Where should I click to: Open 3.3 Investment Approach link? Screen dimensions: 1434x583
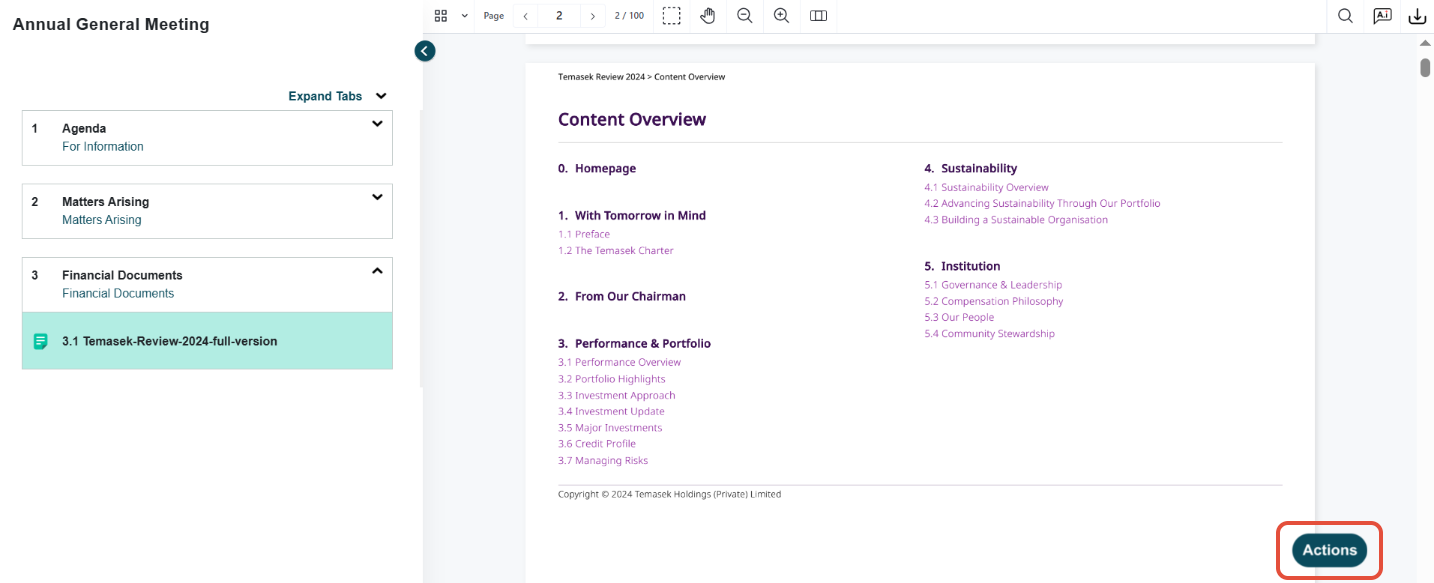click(617, 395)
